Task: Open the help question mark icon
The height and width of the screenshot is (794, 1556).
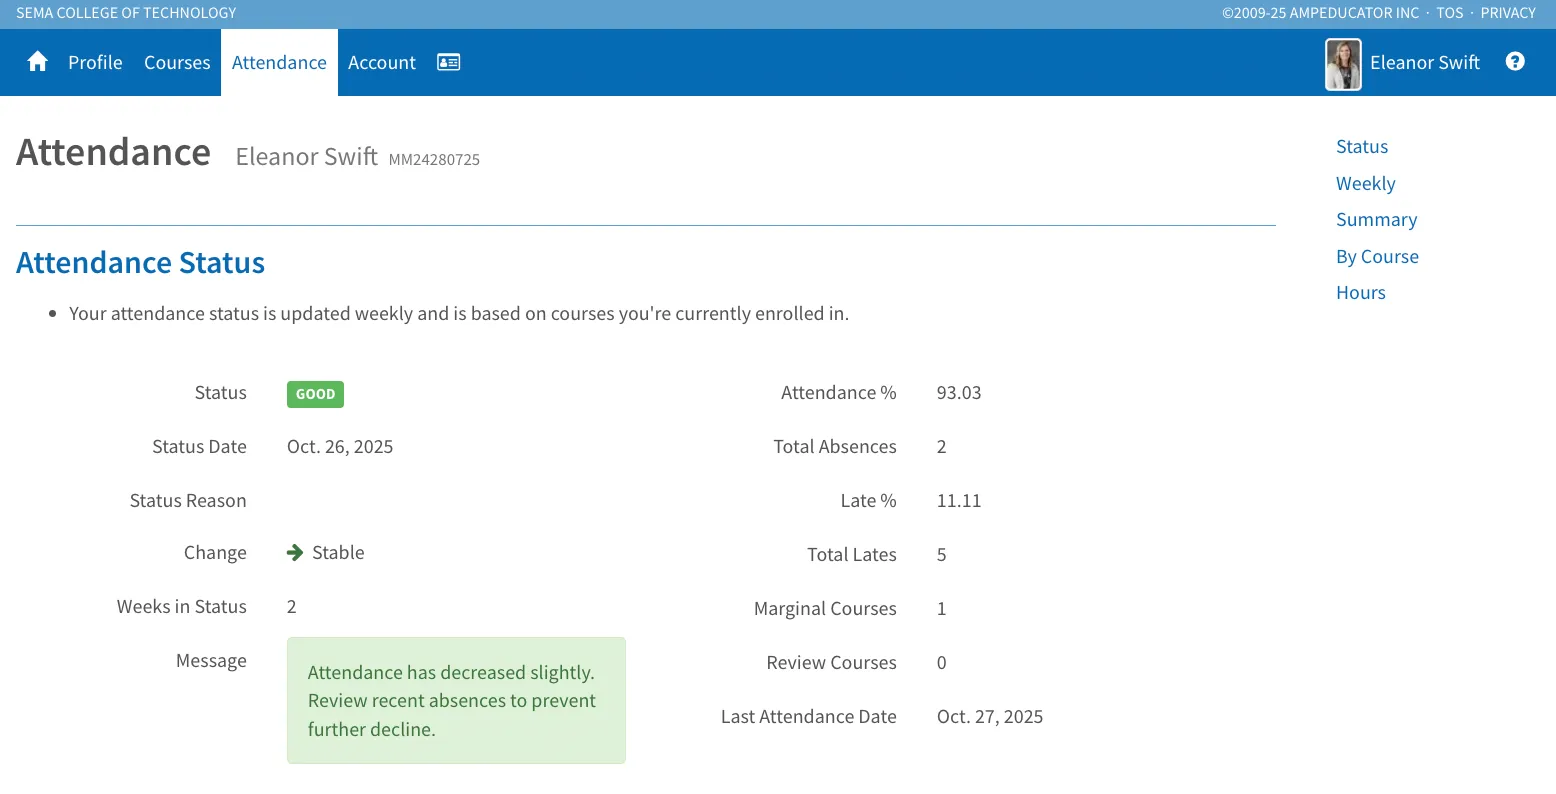Action: pos(1515,62)
